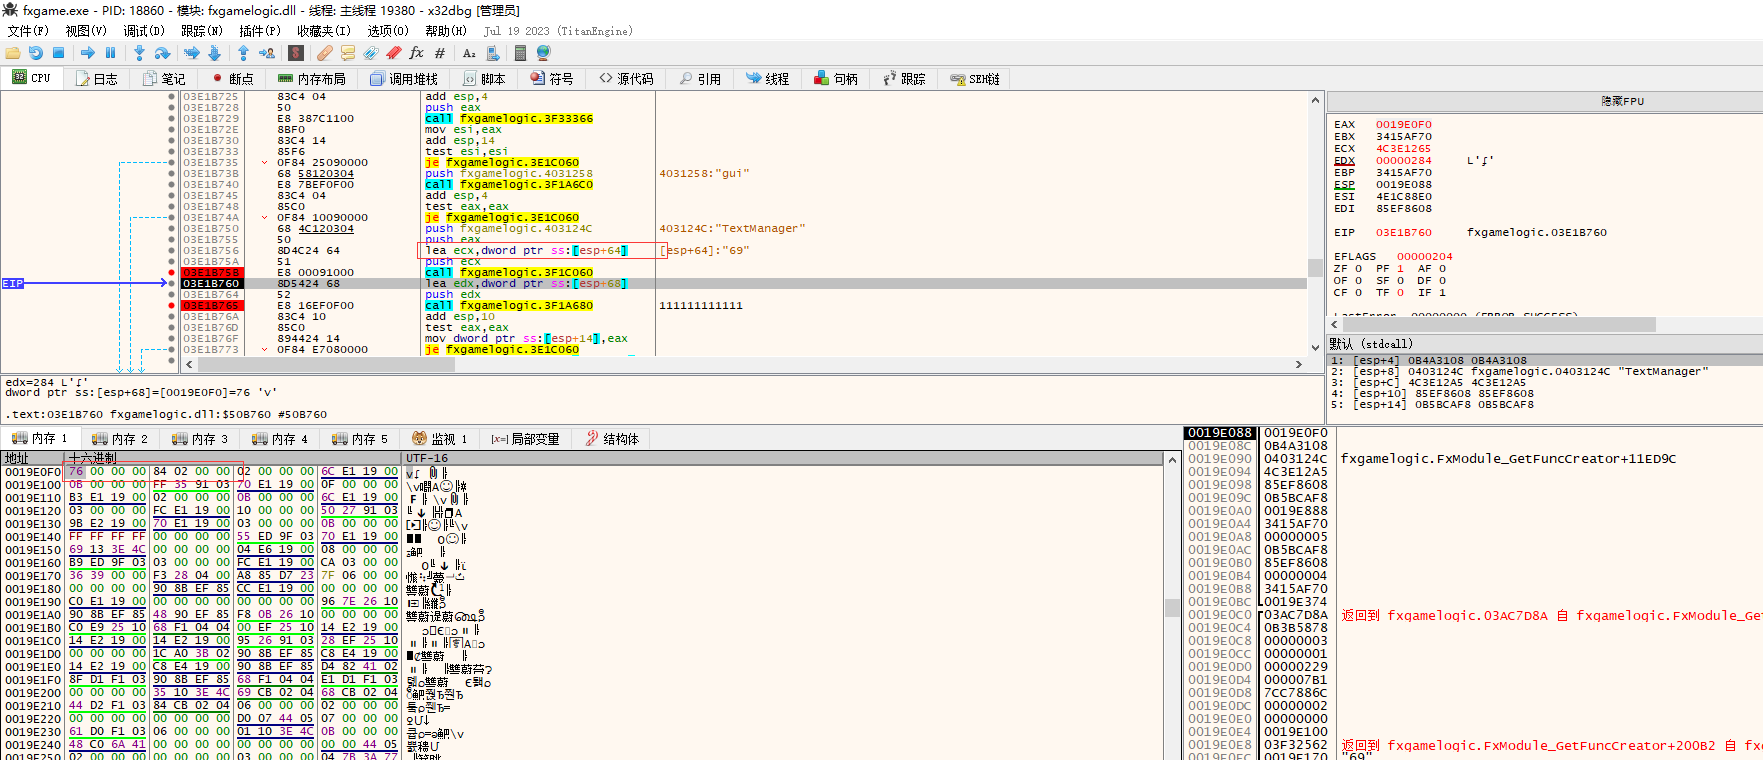The image size is (1763, 760).
Task: Open the 内存 2 dump tab
Action: 120,439
